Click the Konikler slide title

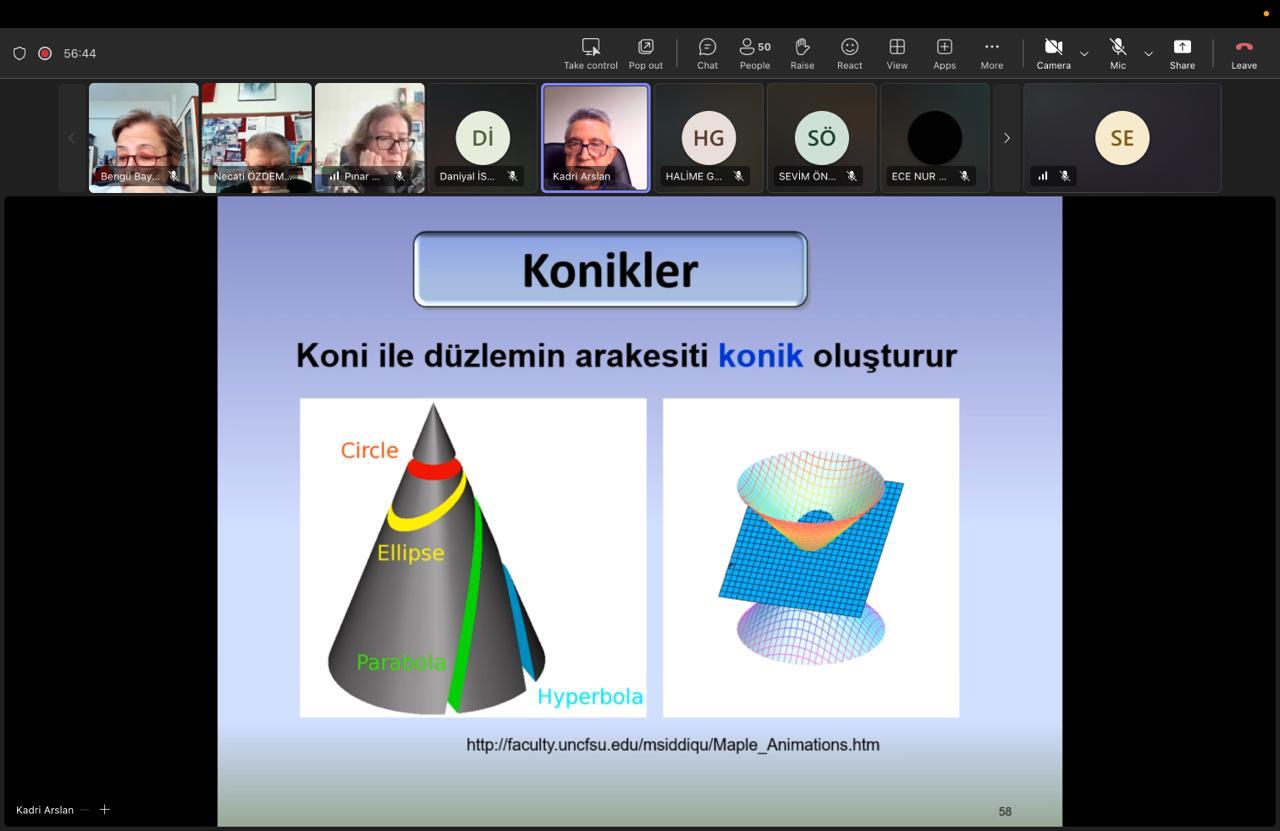(610, 270)
